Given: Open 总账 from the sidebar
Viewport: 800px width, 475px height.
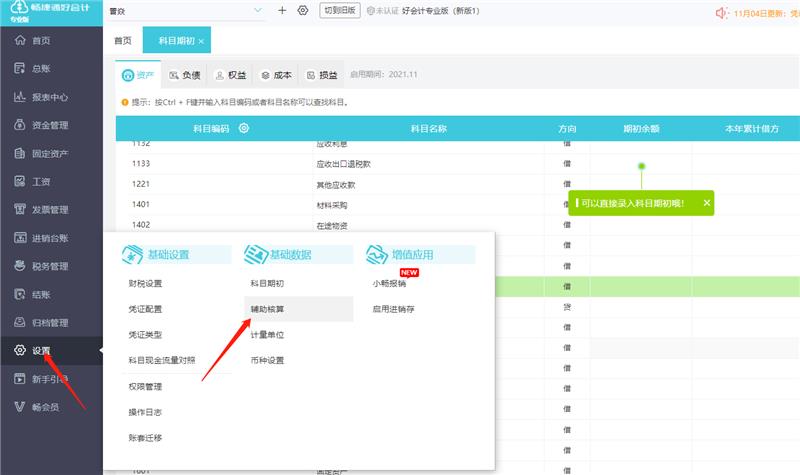Looking at the screenshot, I should [x=41, y=69].
